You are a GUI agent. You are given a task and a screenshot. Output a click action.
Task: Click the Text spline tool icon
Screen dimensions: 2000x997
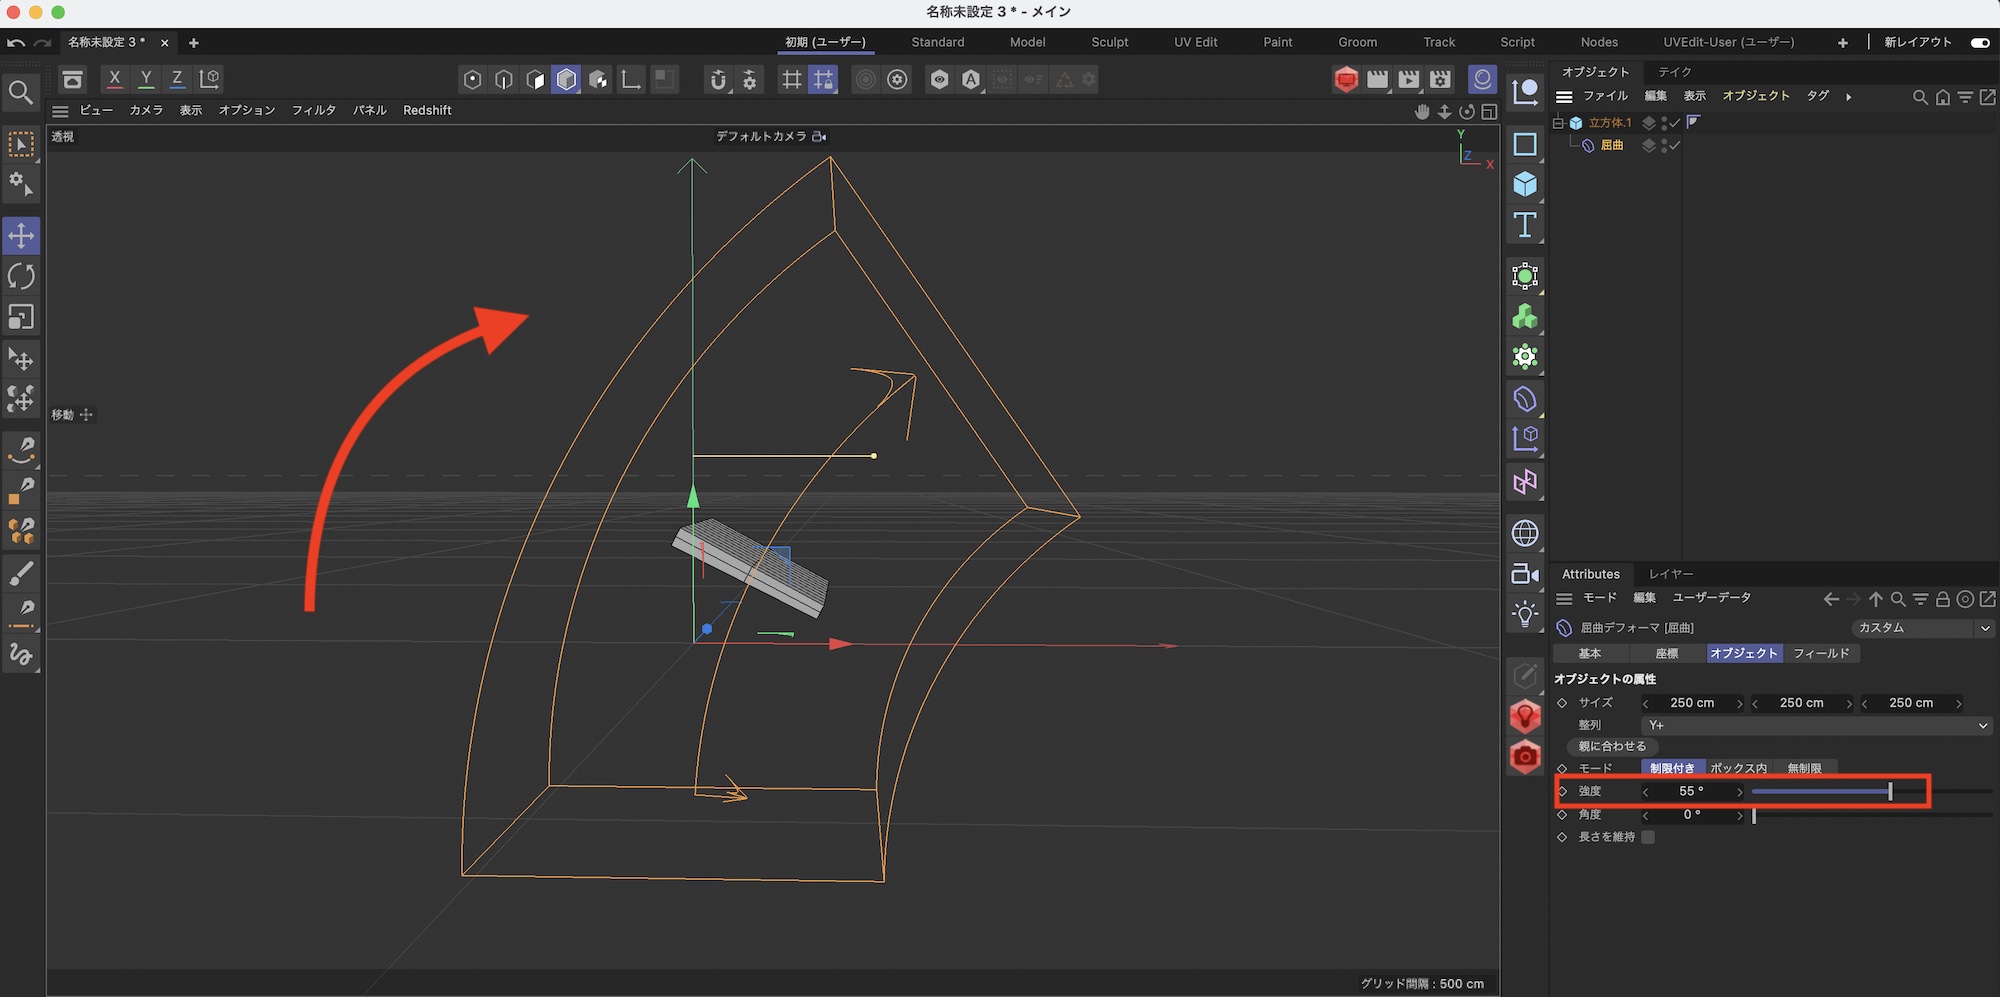1524,225
